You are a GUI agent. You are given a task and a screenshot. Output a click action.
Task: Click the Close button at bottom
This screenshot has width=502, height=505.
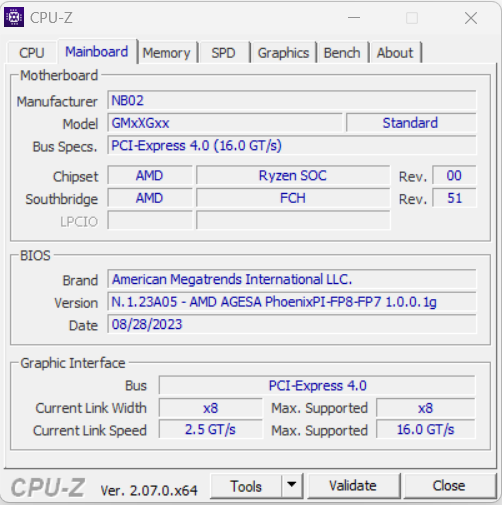click(x=449, y=486)
